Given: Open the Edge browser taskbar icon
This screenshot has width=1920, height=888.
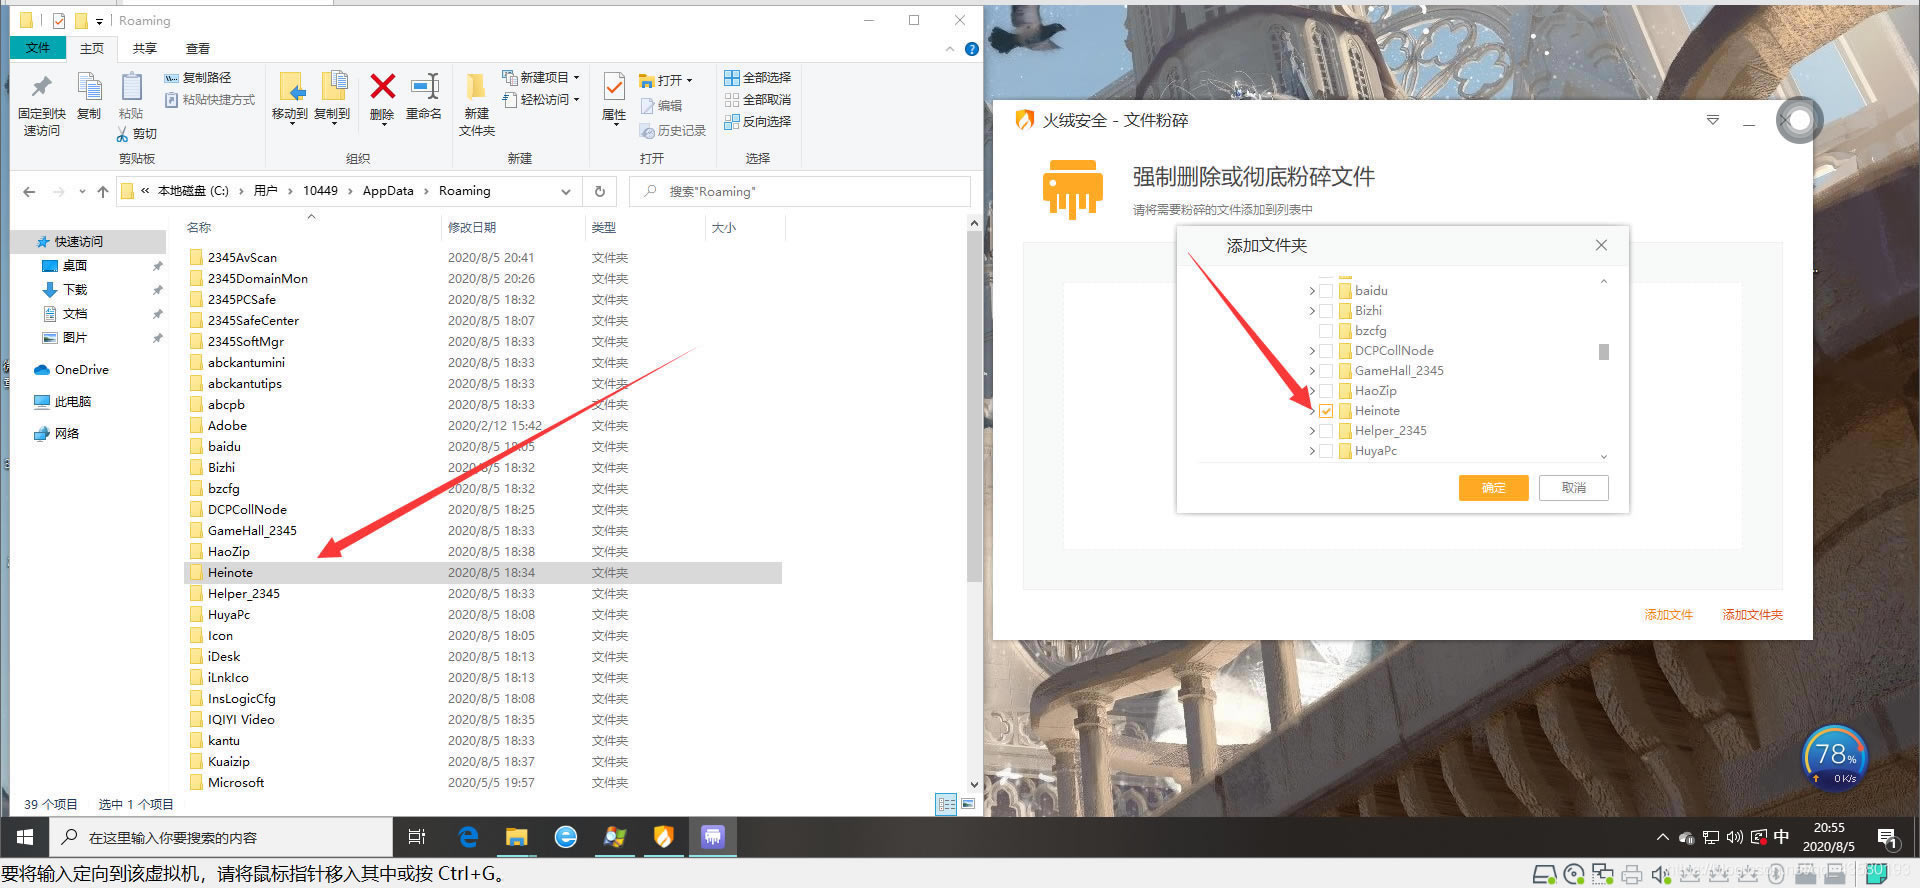Looking at the screenshot, I should tap(467, 837).
